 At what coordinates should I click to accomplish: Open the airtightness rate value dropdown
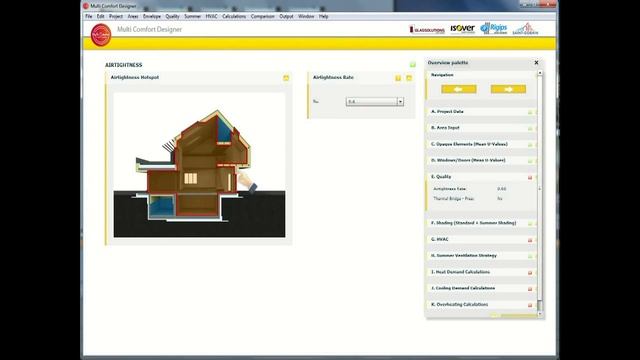click(375, 102)
